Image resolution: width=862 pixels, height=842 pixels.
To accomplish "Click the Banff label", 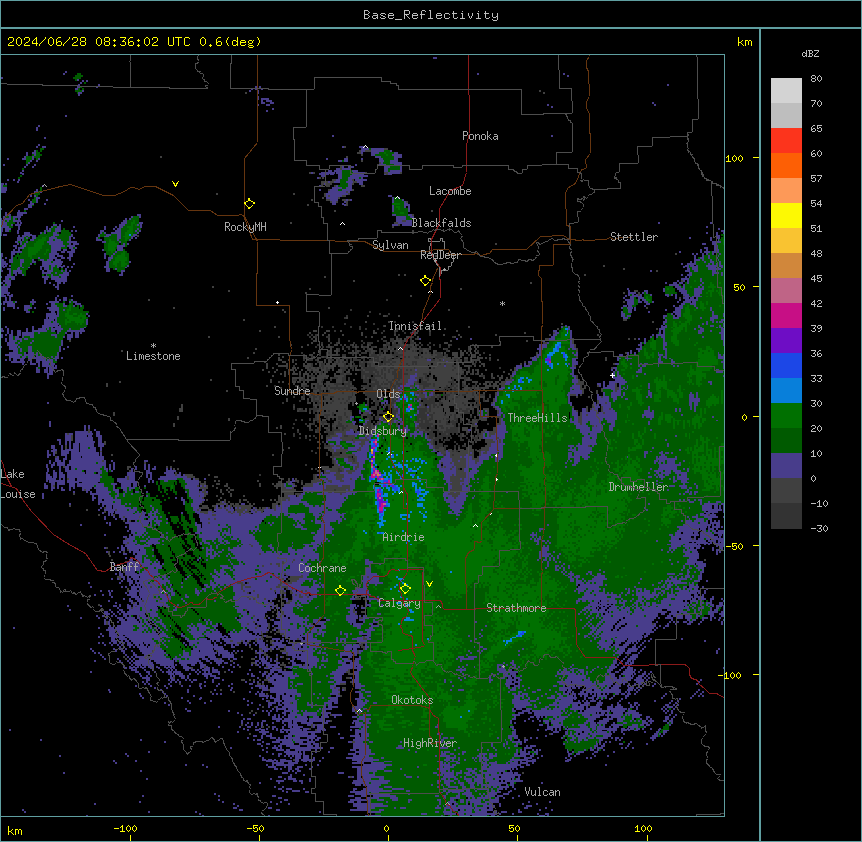I will 124,567.
